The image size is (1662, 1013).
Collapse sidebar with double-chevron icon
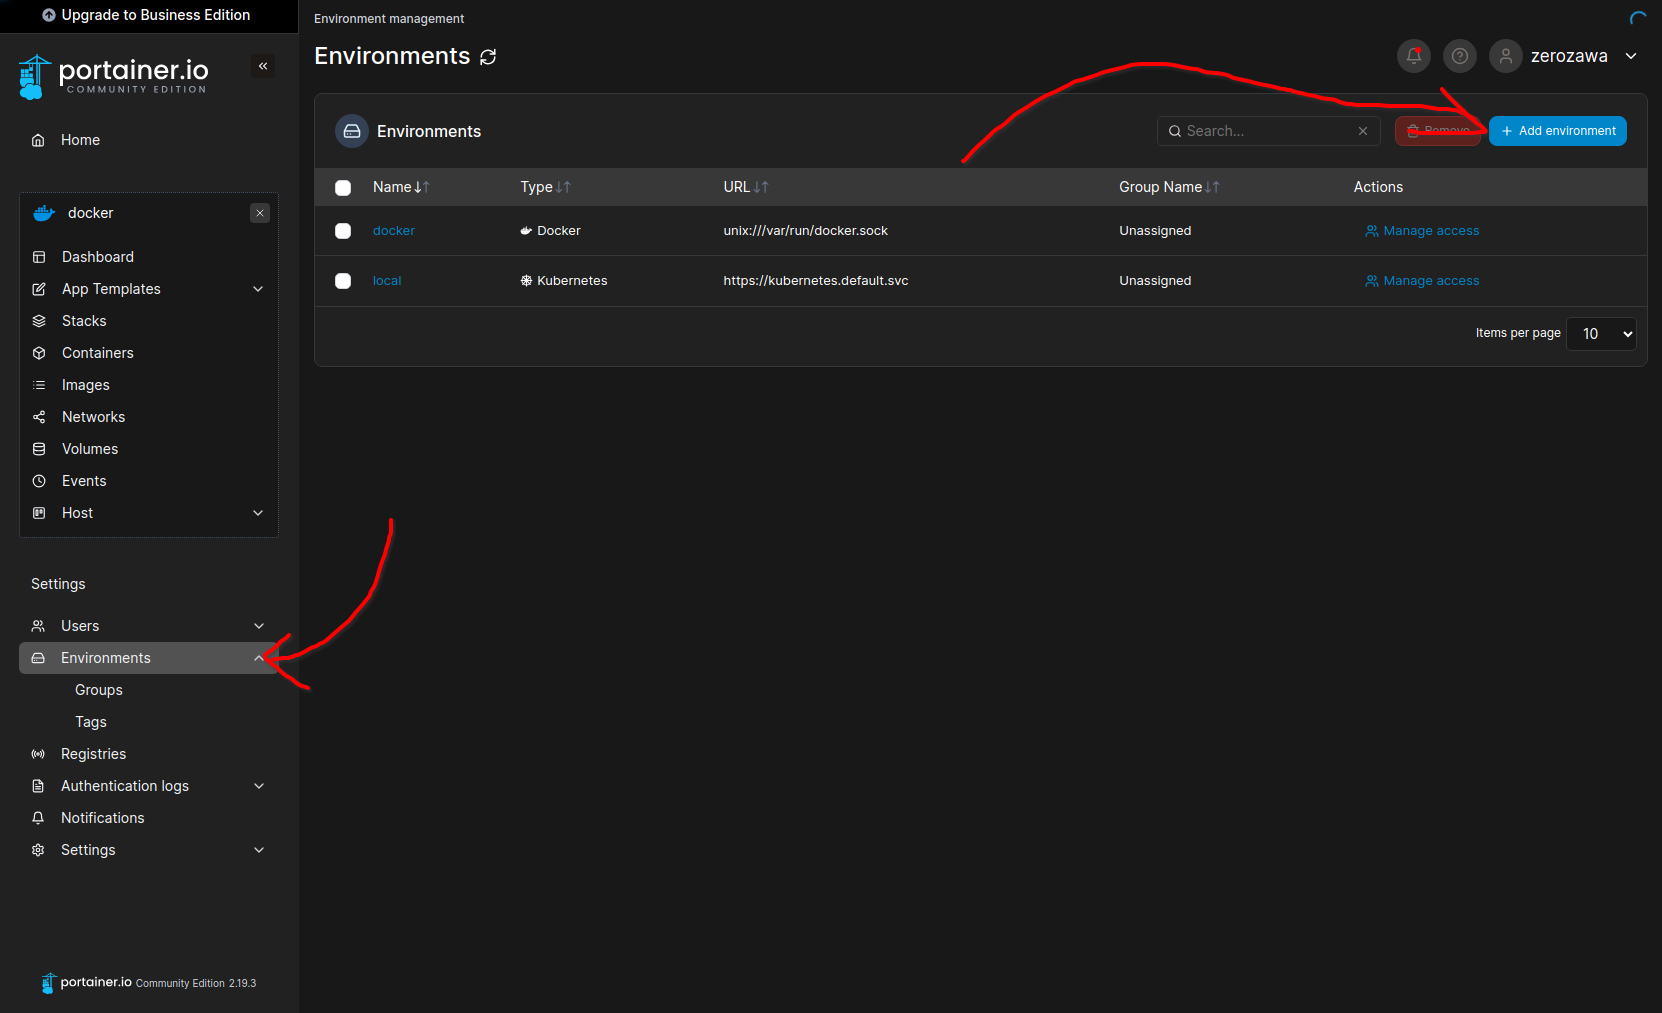coord(263,66)
